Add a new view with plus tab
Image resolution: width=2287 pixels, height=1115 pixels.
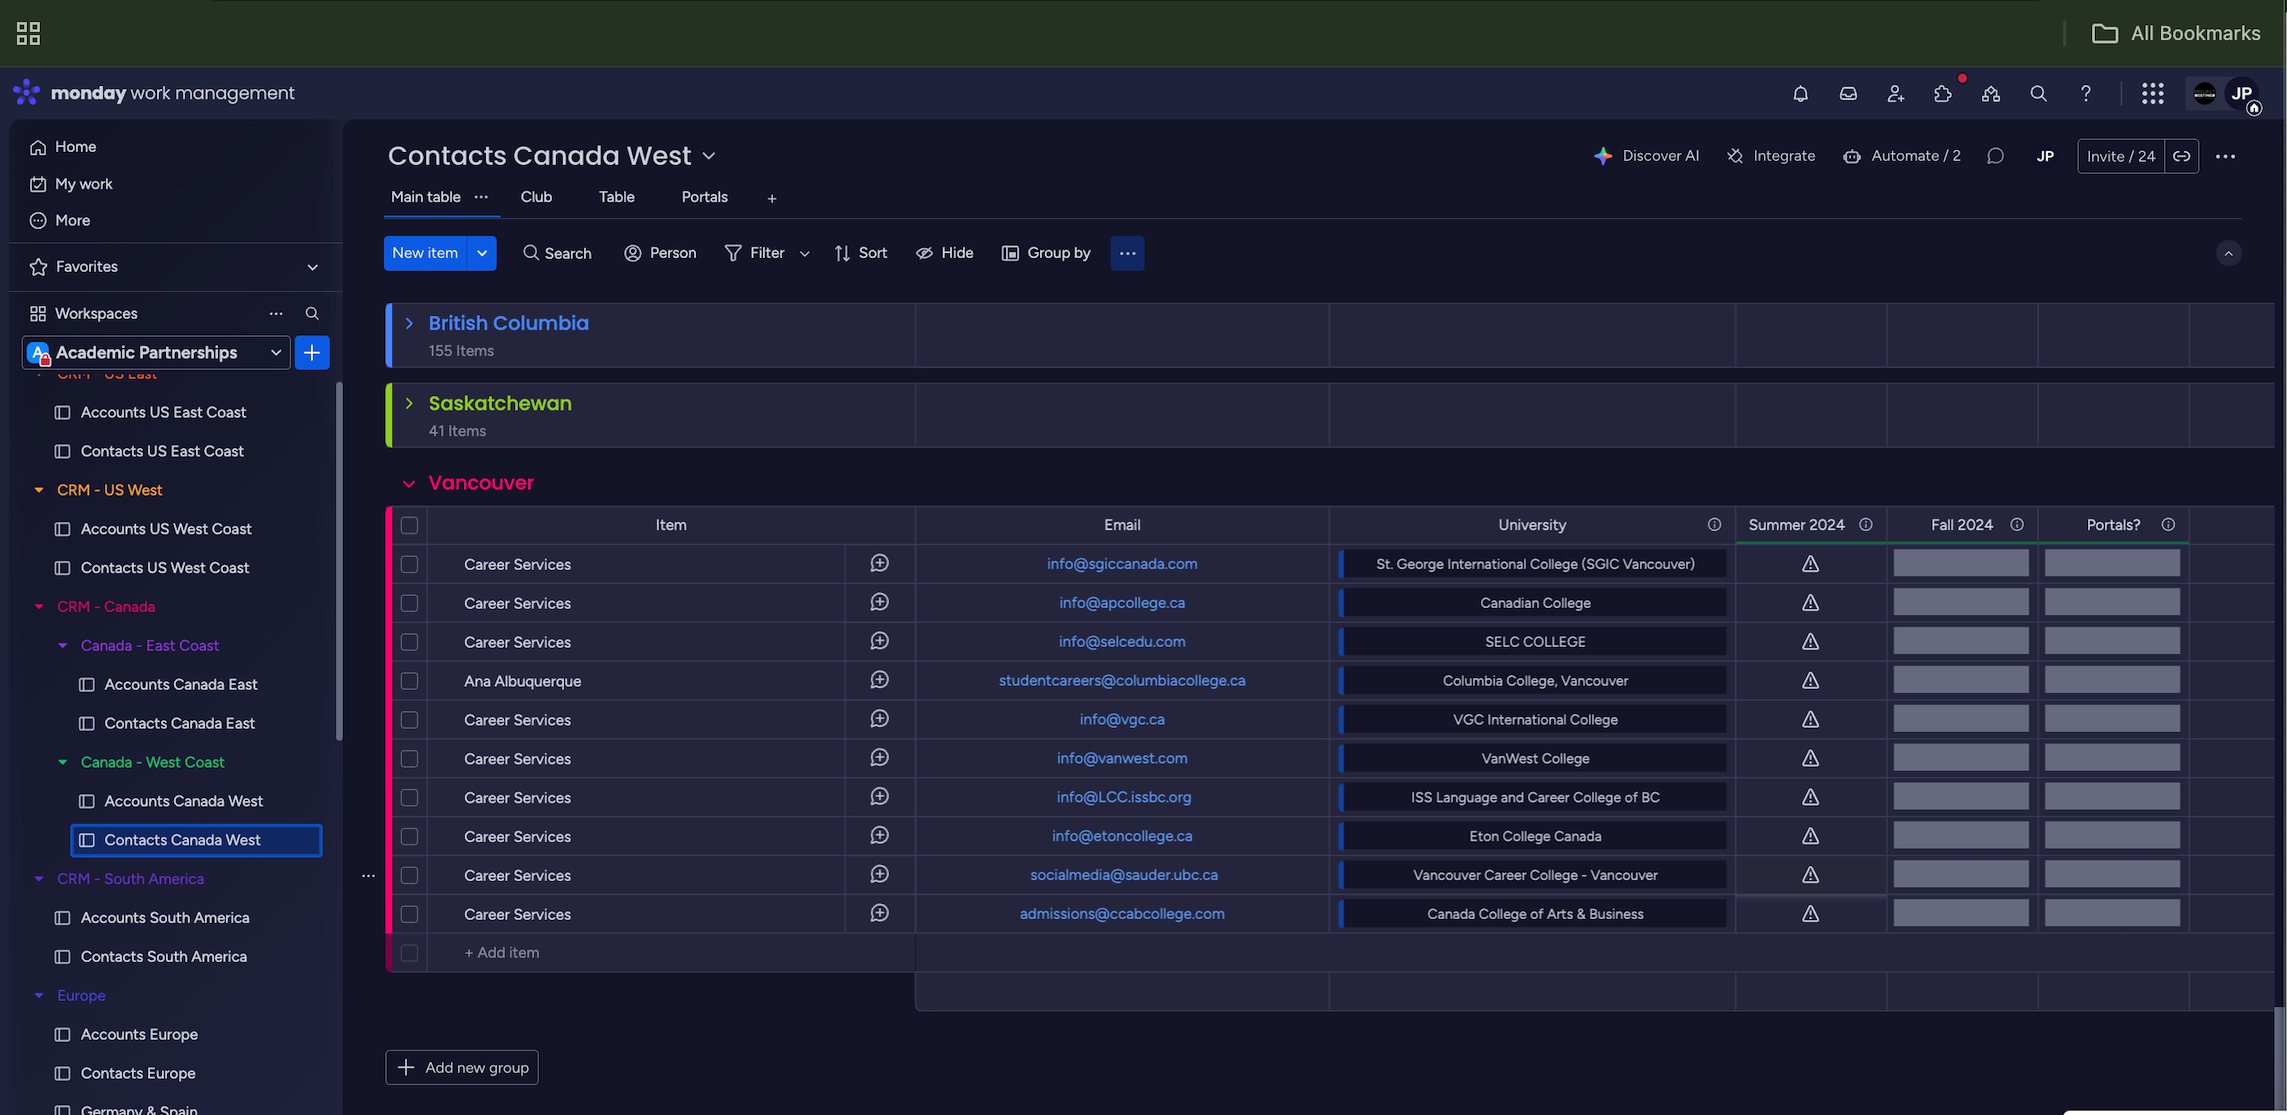tap(771, 198)
